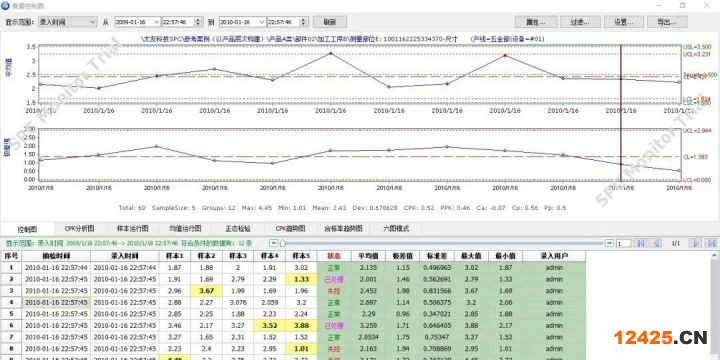Viewport: 720px width, 360px height.
Task: Click the end time spinner arrows
Action: pos(303,22)
